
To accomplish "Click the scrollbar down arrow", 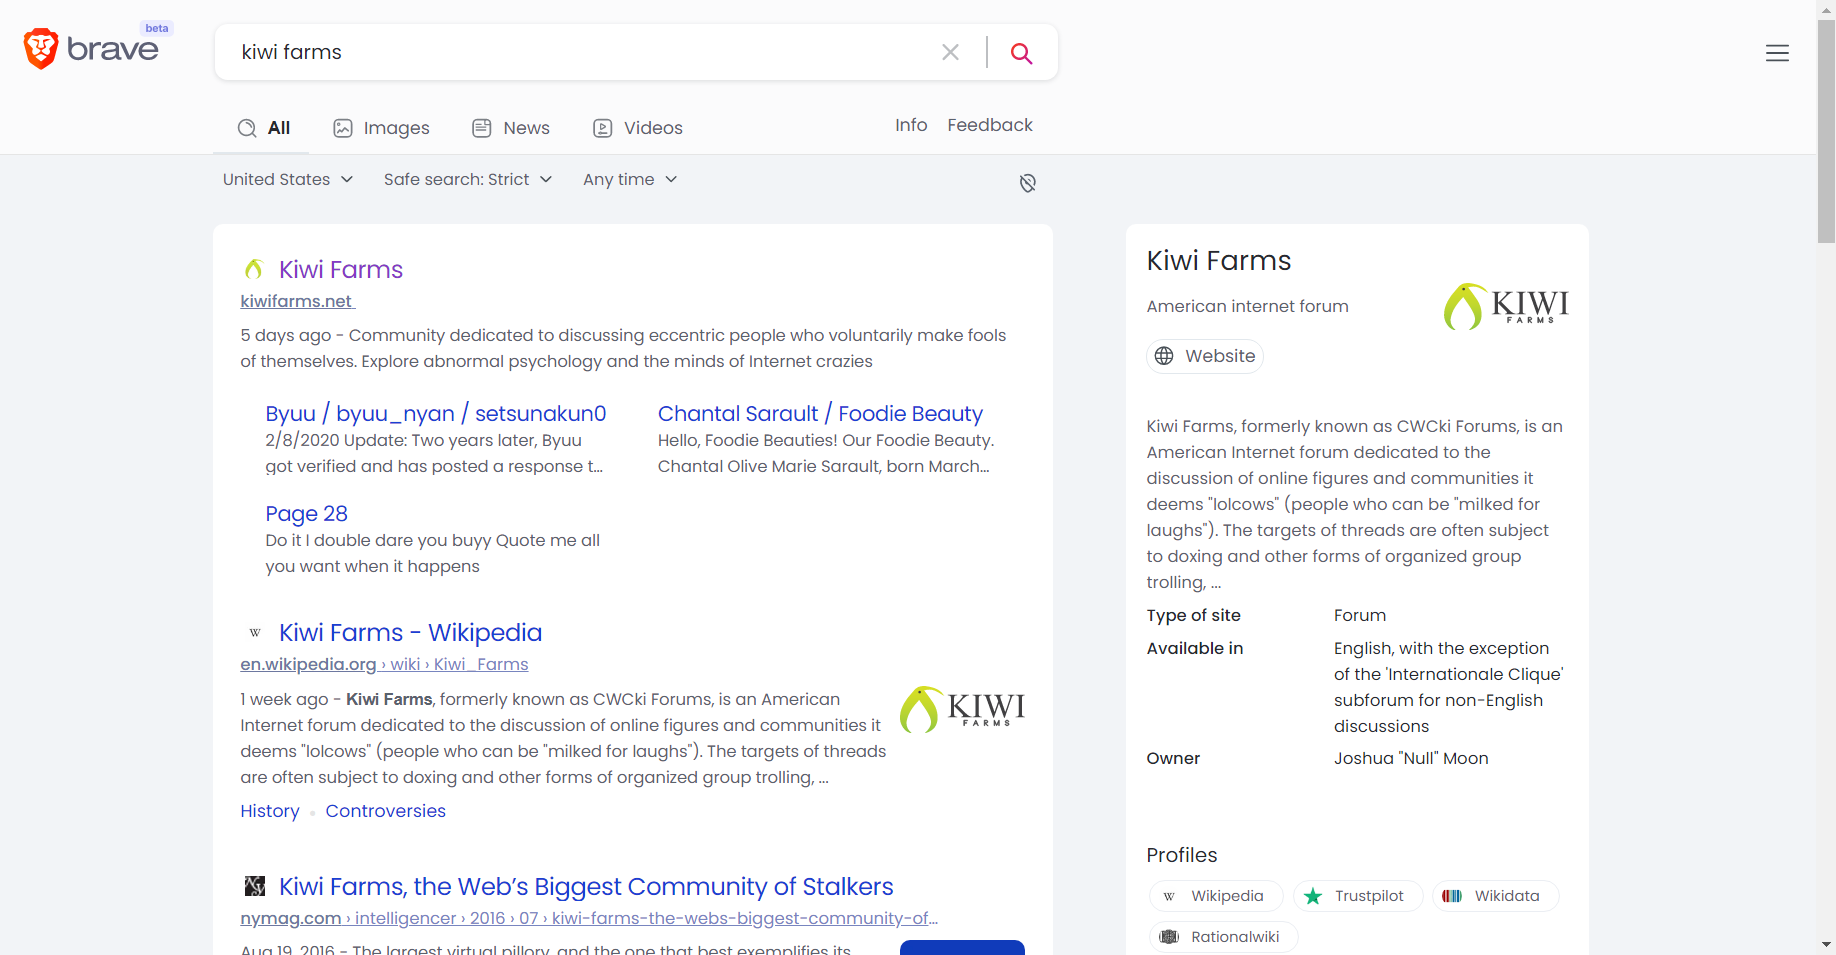I will pos(1826,944).
